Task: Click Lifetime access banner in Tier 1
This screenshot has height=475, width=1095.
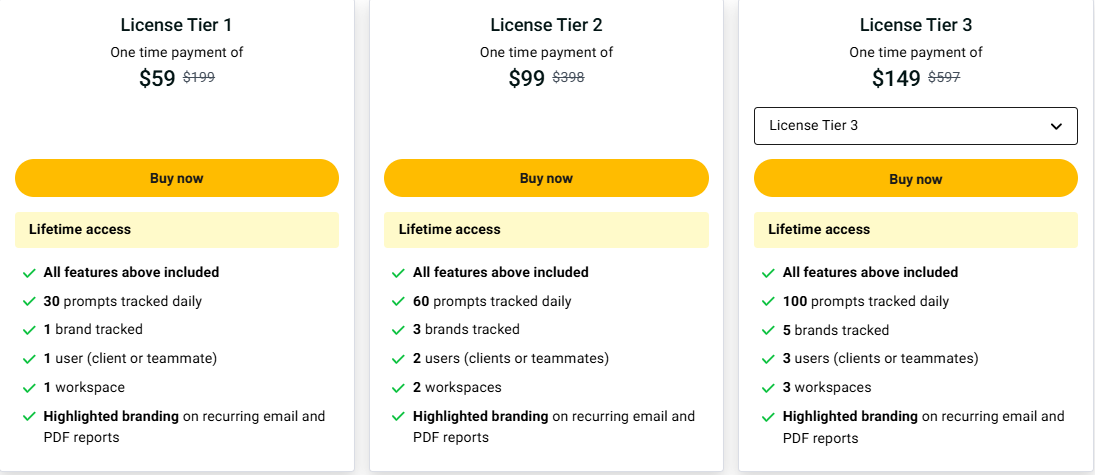Action: click(176, 229)
